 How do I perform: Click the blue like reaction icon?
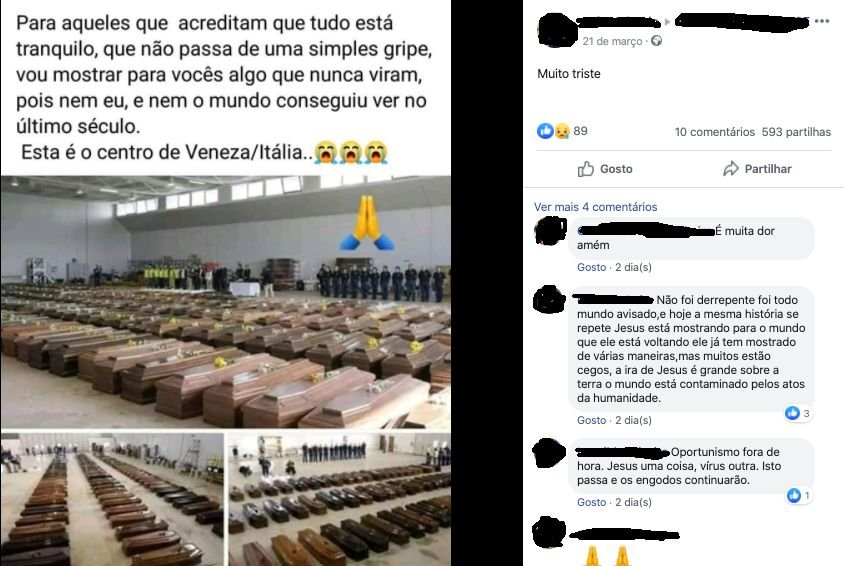(545, 131)
